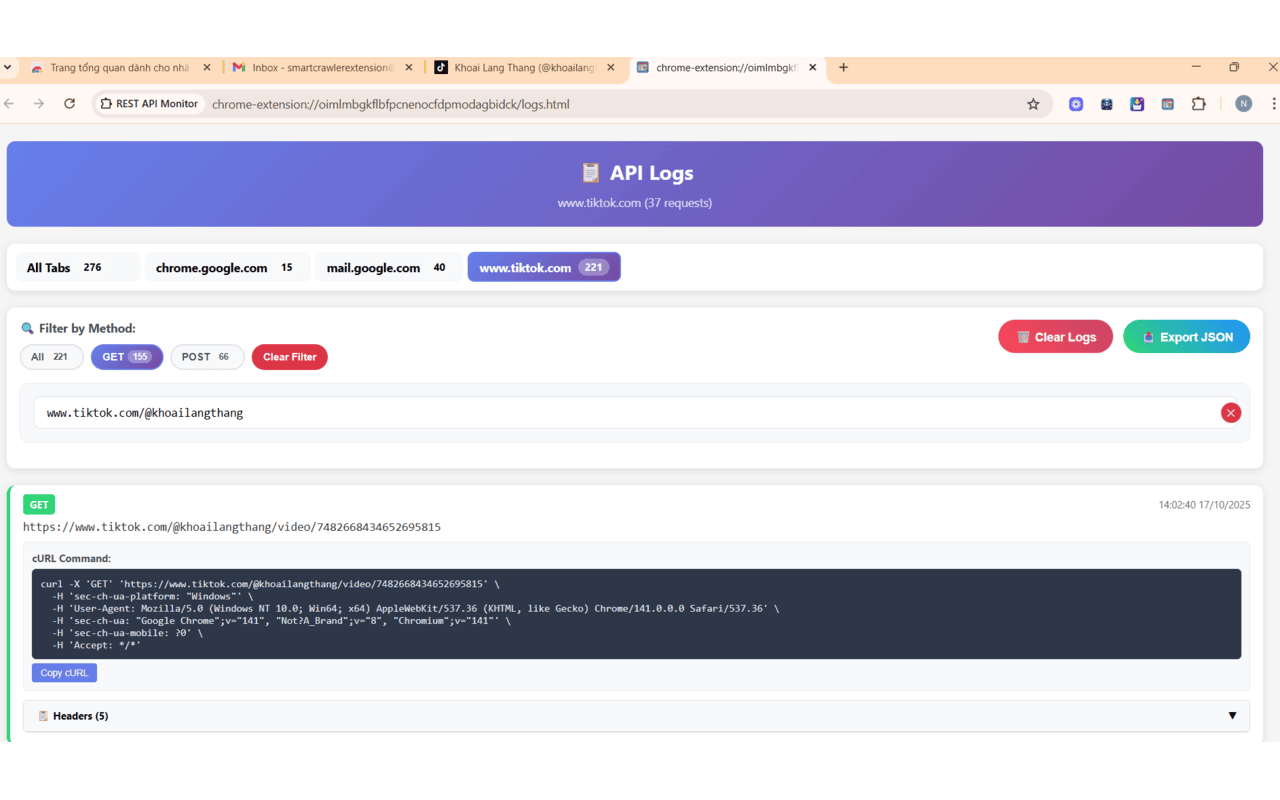The image size is (1280, 800).
Task: Toggle the POST method filter
Action: click(207, 357)
